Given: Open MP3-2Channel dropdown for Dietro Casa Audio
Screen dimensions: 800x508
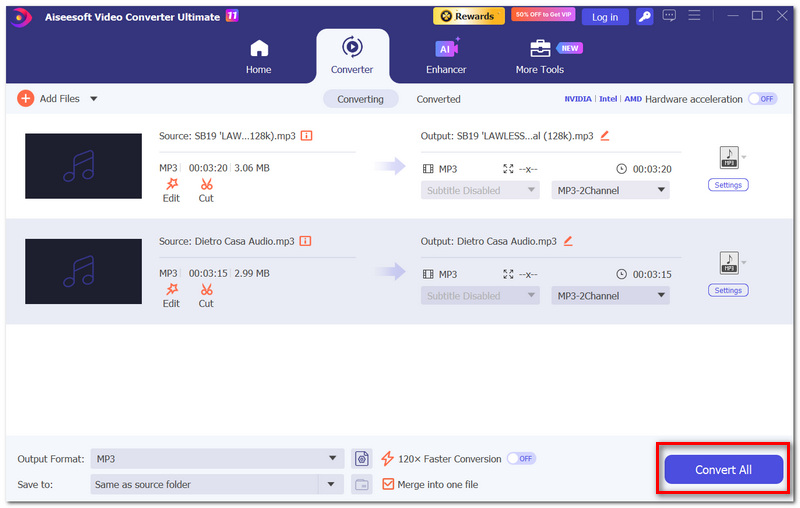Looking at the screenshot, I should pyautogui.click(x=611, y=296).
